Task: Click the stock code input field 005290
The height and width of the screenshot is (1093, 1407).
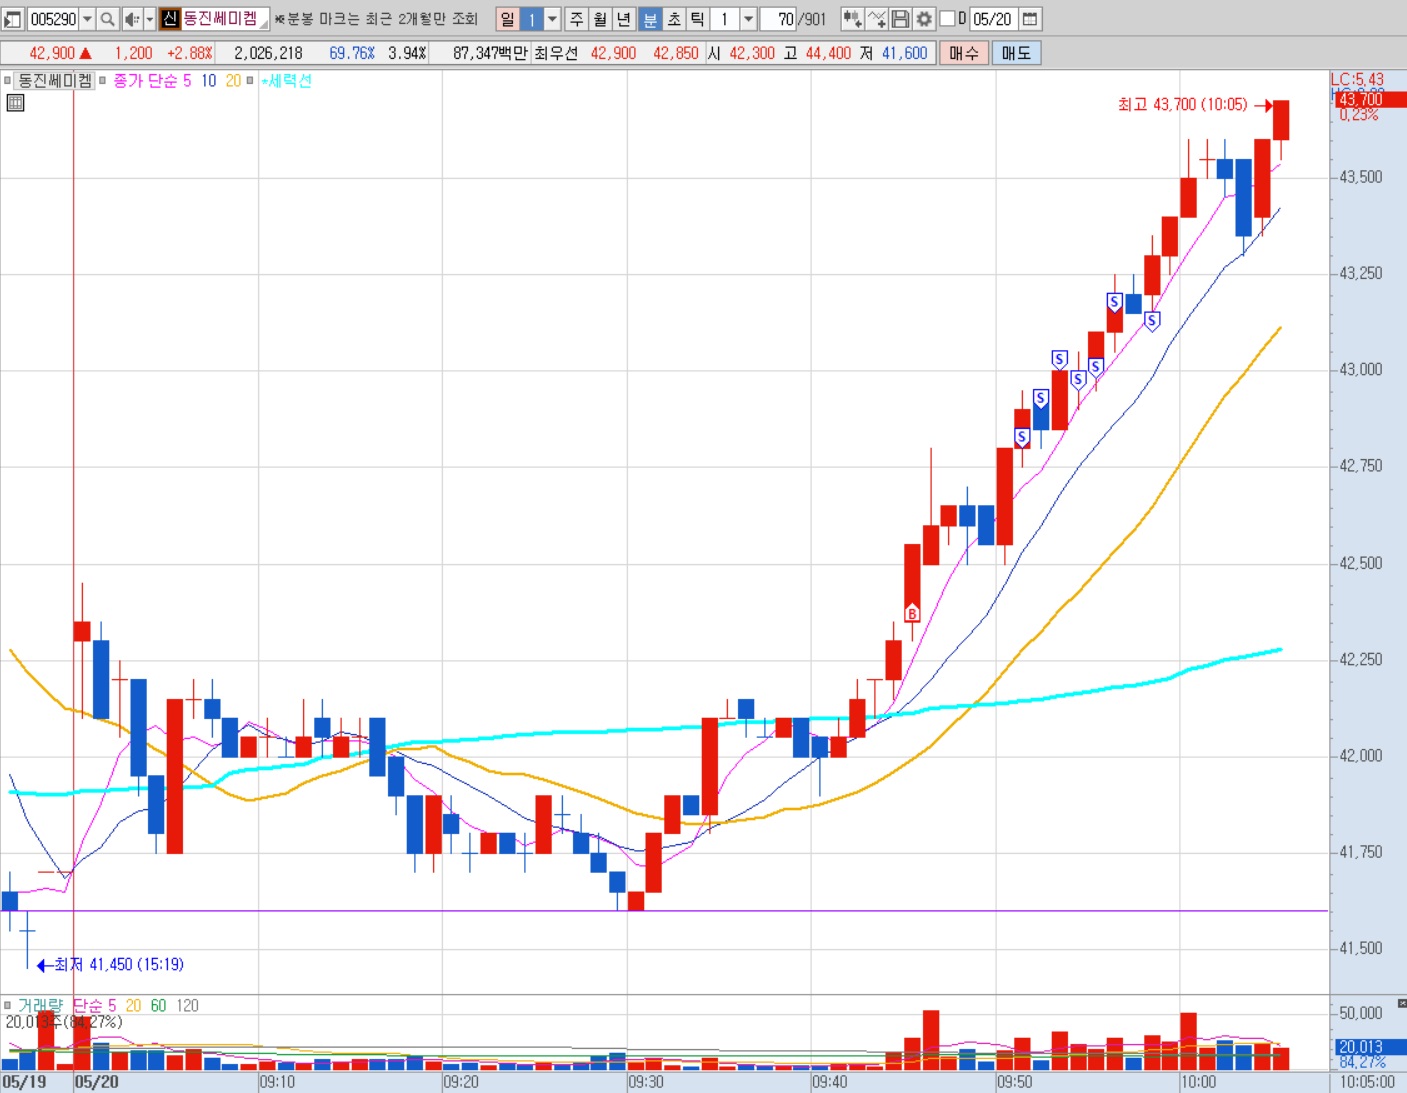Action: pos(53,19)
